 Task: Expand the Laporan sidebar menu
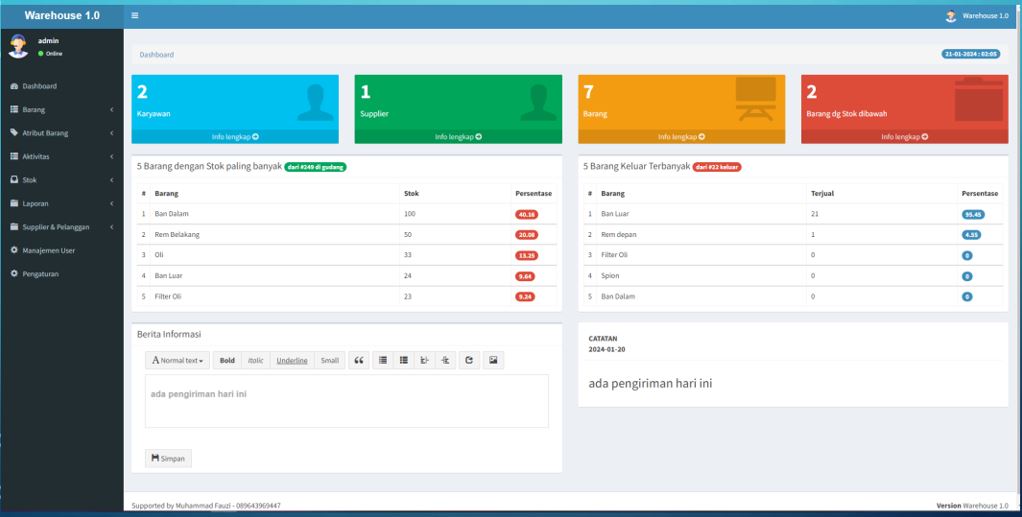[60, 204]
